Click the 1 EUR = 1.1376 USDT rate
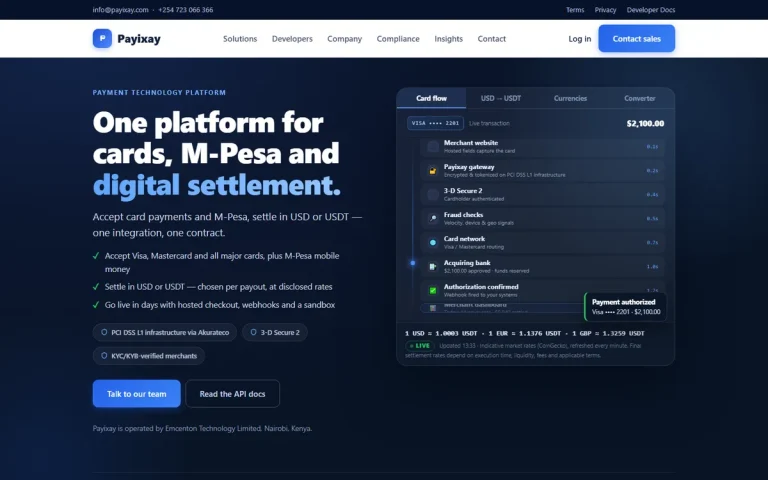Screen dimensions: 768x480 click(525, 334)
